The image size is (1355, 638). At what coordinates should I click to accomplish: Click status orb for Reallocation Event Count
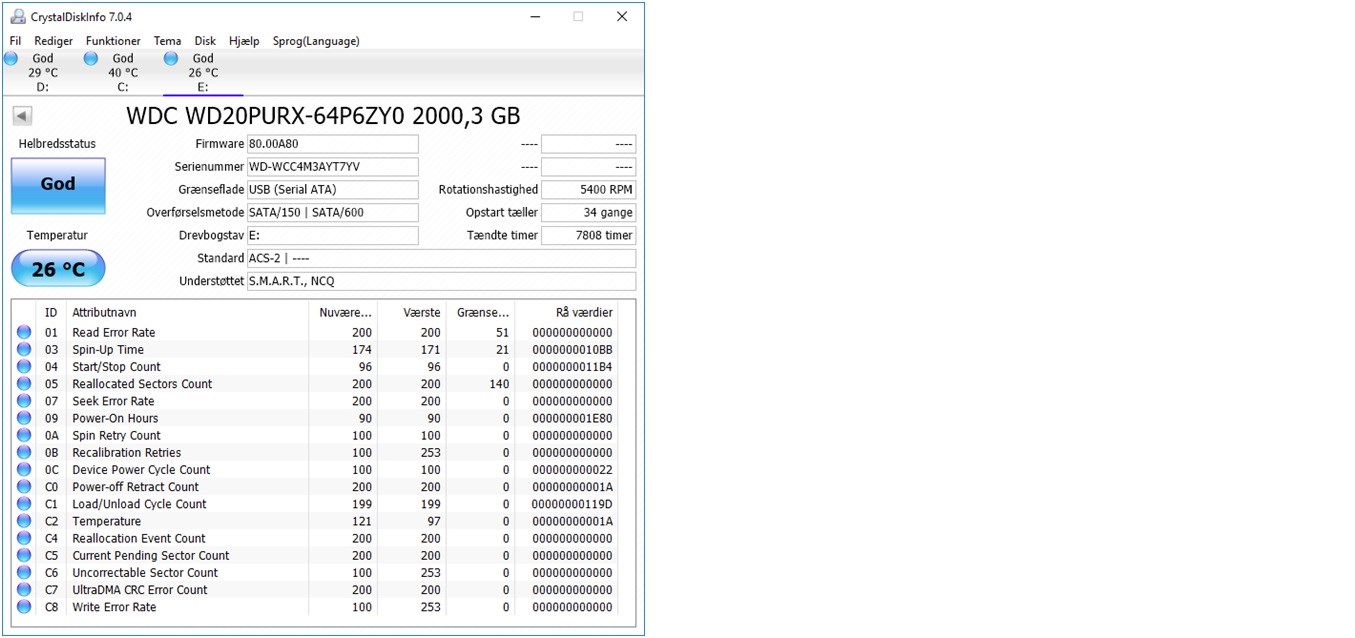pyautogui.click(x=24, y=538)
